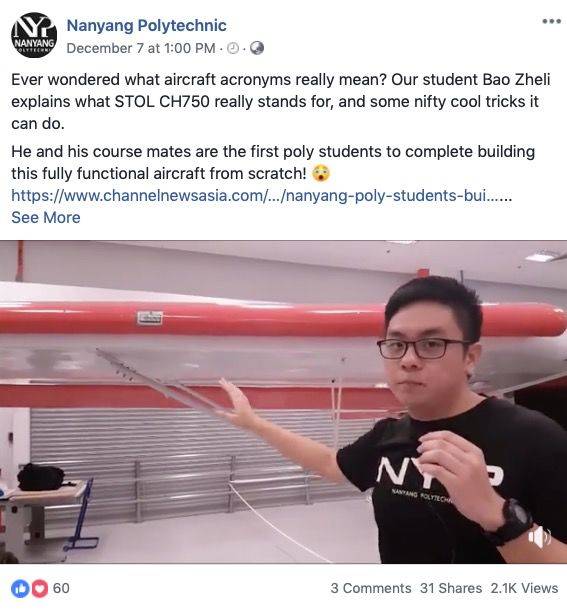Click the blue Like reaction icon
567x610 pixels.
(x=20, y=588)
